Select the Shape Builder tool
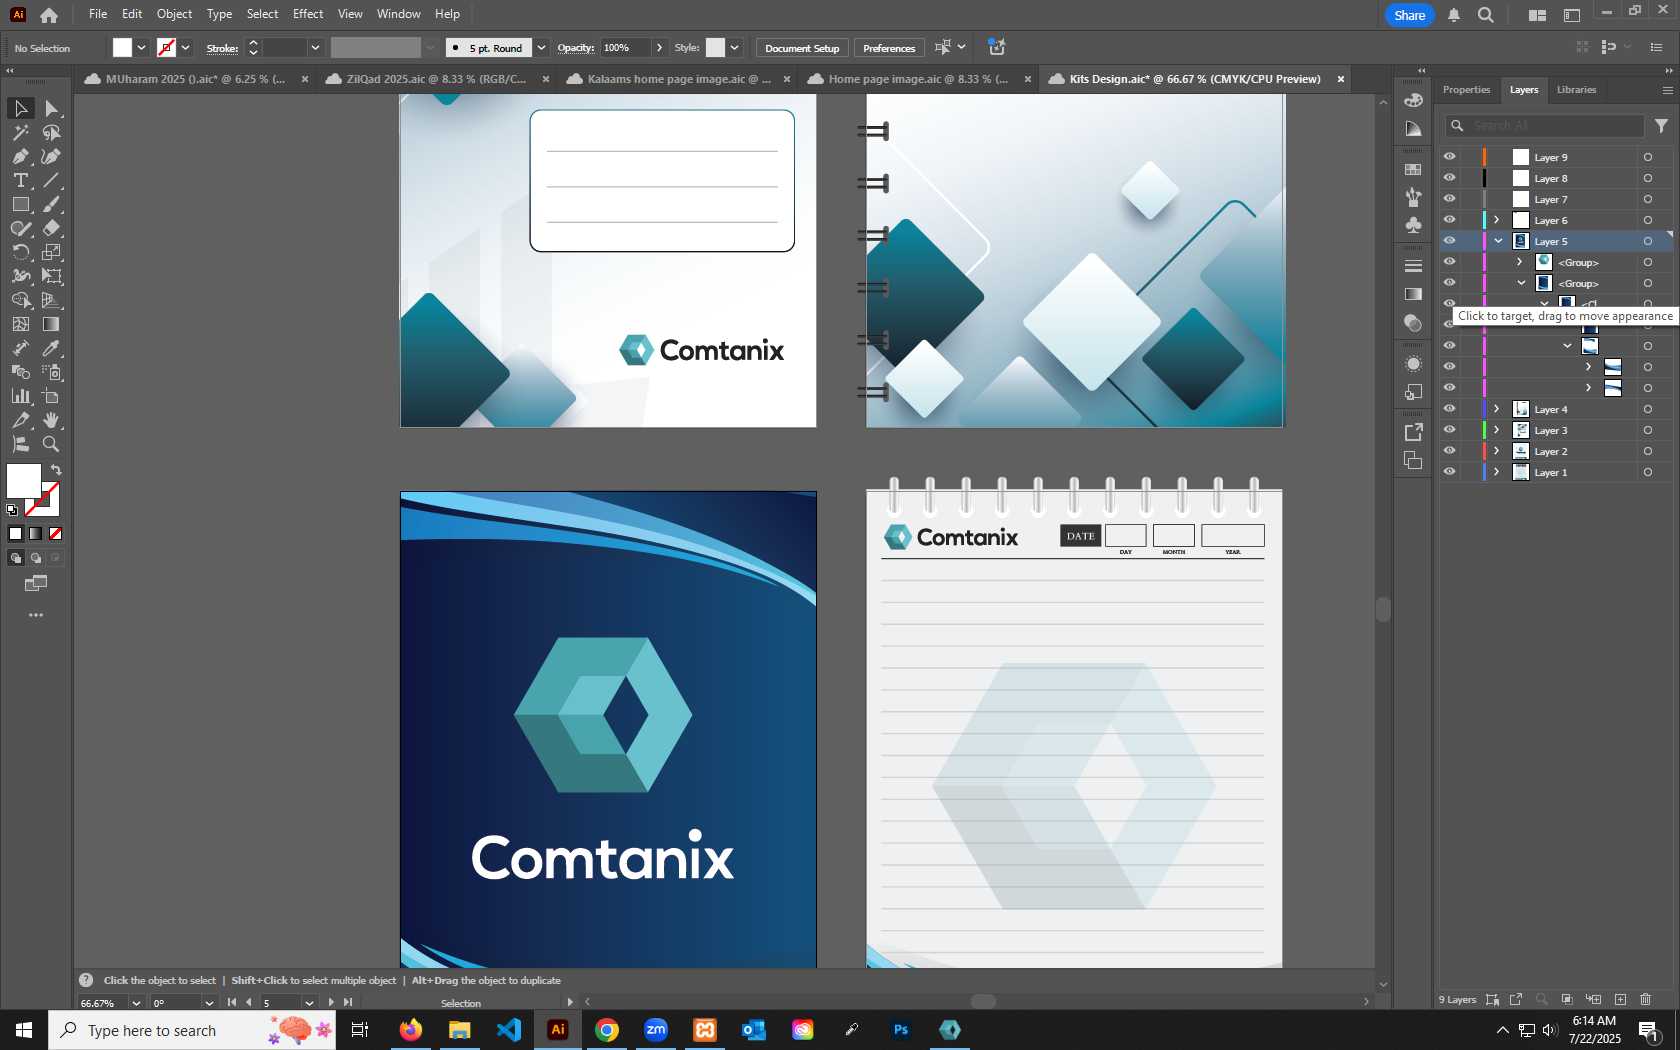This screenshot has height=1050, width=1680. 20,300
